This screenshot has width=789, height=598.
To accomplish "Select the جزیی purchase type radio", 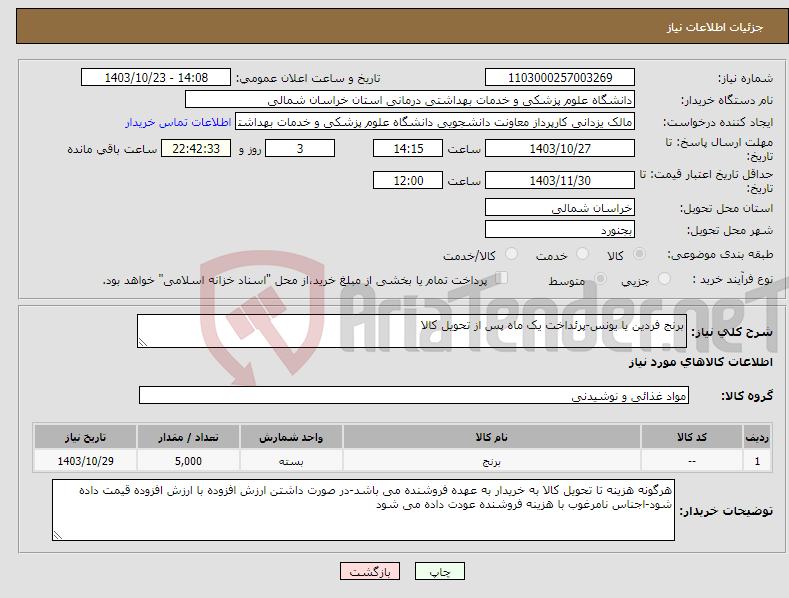I will 664,279.
